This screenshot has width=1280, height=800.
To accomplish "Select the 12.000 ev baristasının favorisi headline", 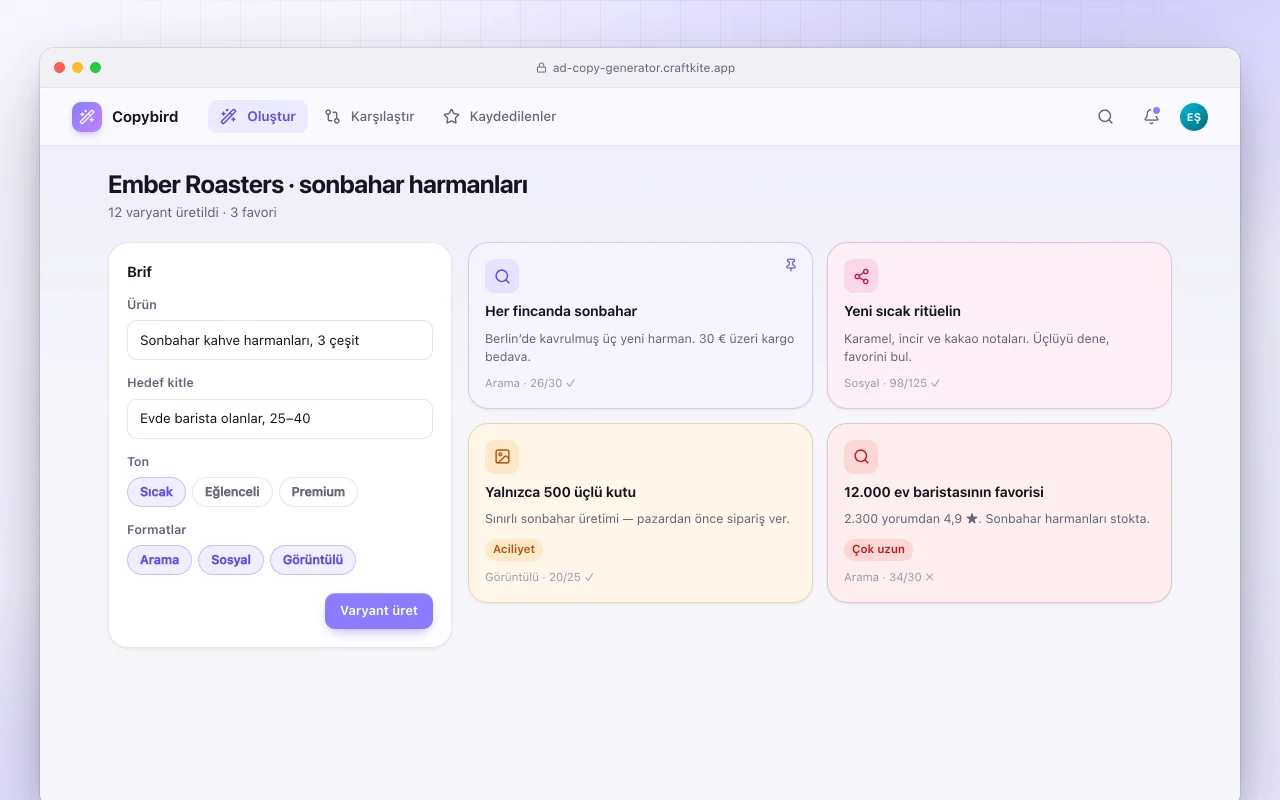I will 944,492.
